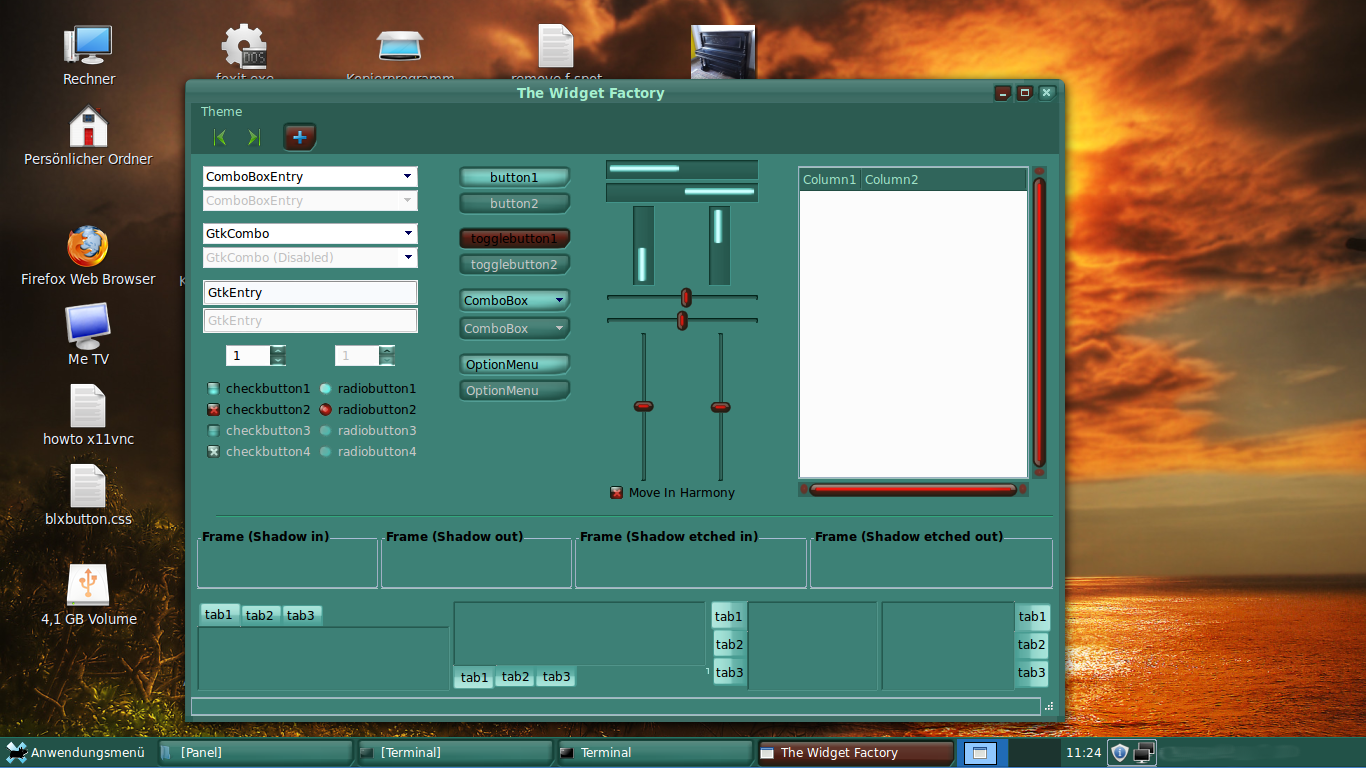The image size is (1366, 768).
Task: Select tab2 in the left-tabbed notebook
Action: 729,644
